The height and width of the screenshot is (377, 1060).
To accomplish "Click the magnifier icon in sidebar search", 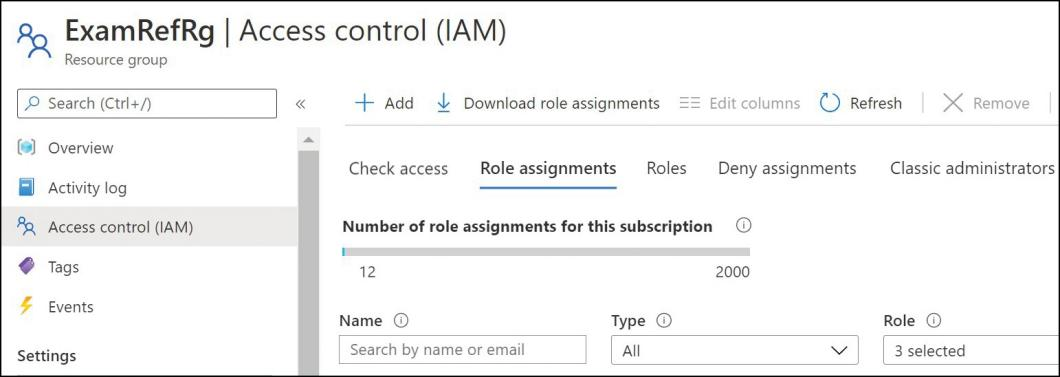I will 32,103.
